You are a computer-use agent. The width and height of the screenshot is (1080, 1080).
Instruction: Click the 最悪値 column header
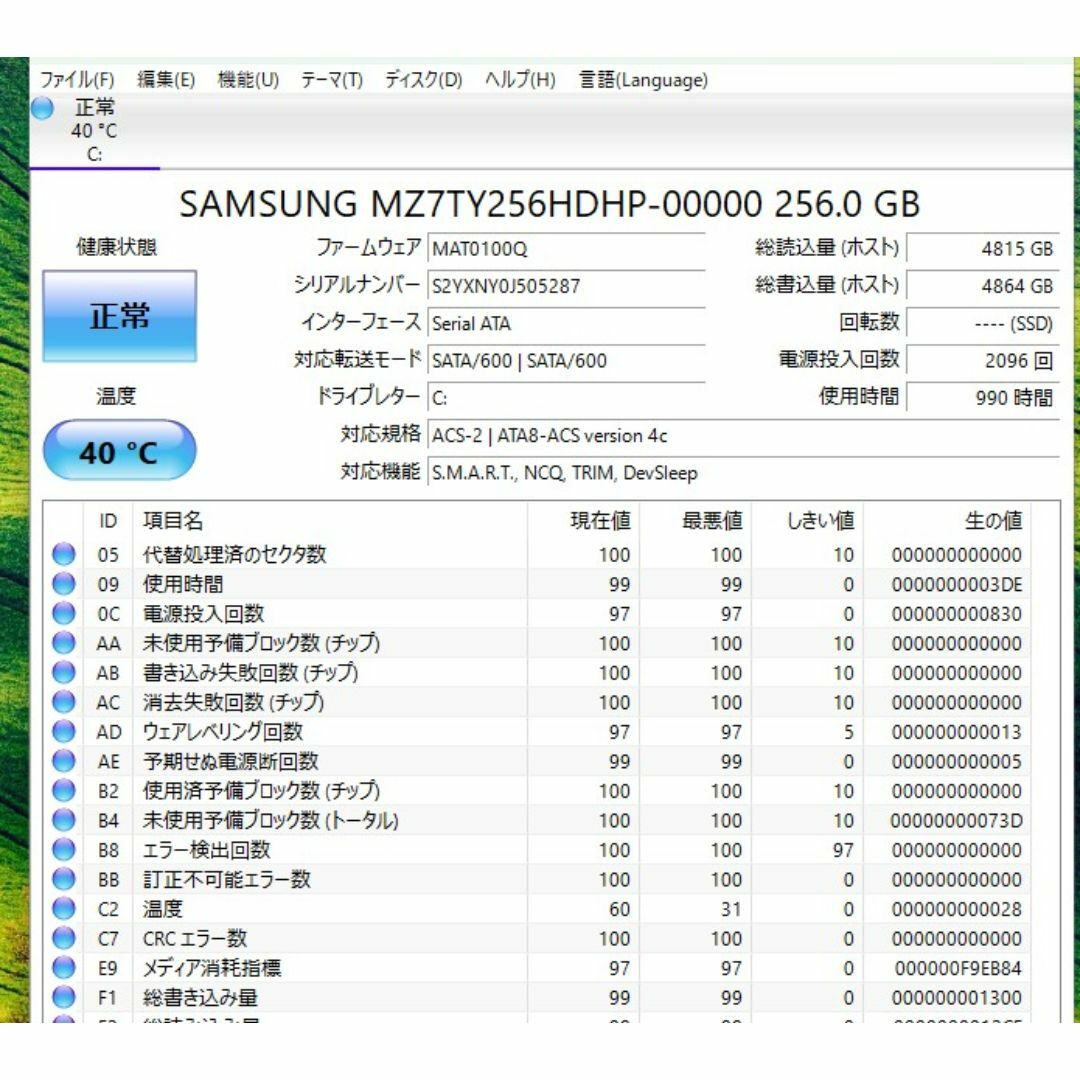[695, 521]
